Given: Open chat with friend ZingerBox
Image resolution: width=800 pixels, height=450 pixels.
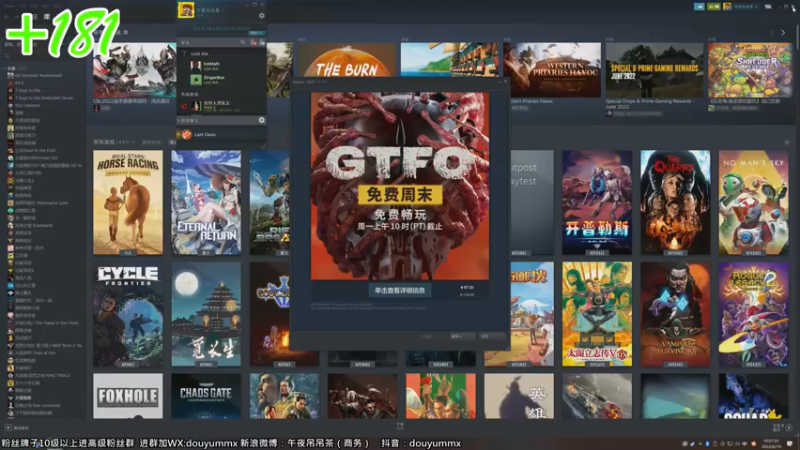Looking at the screenshot, I should pos(222,79).
